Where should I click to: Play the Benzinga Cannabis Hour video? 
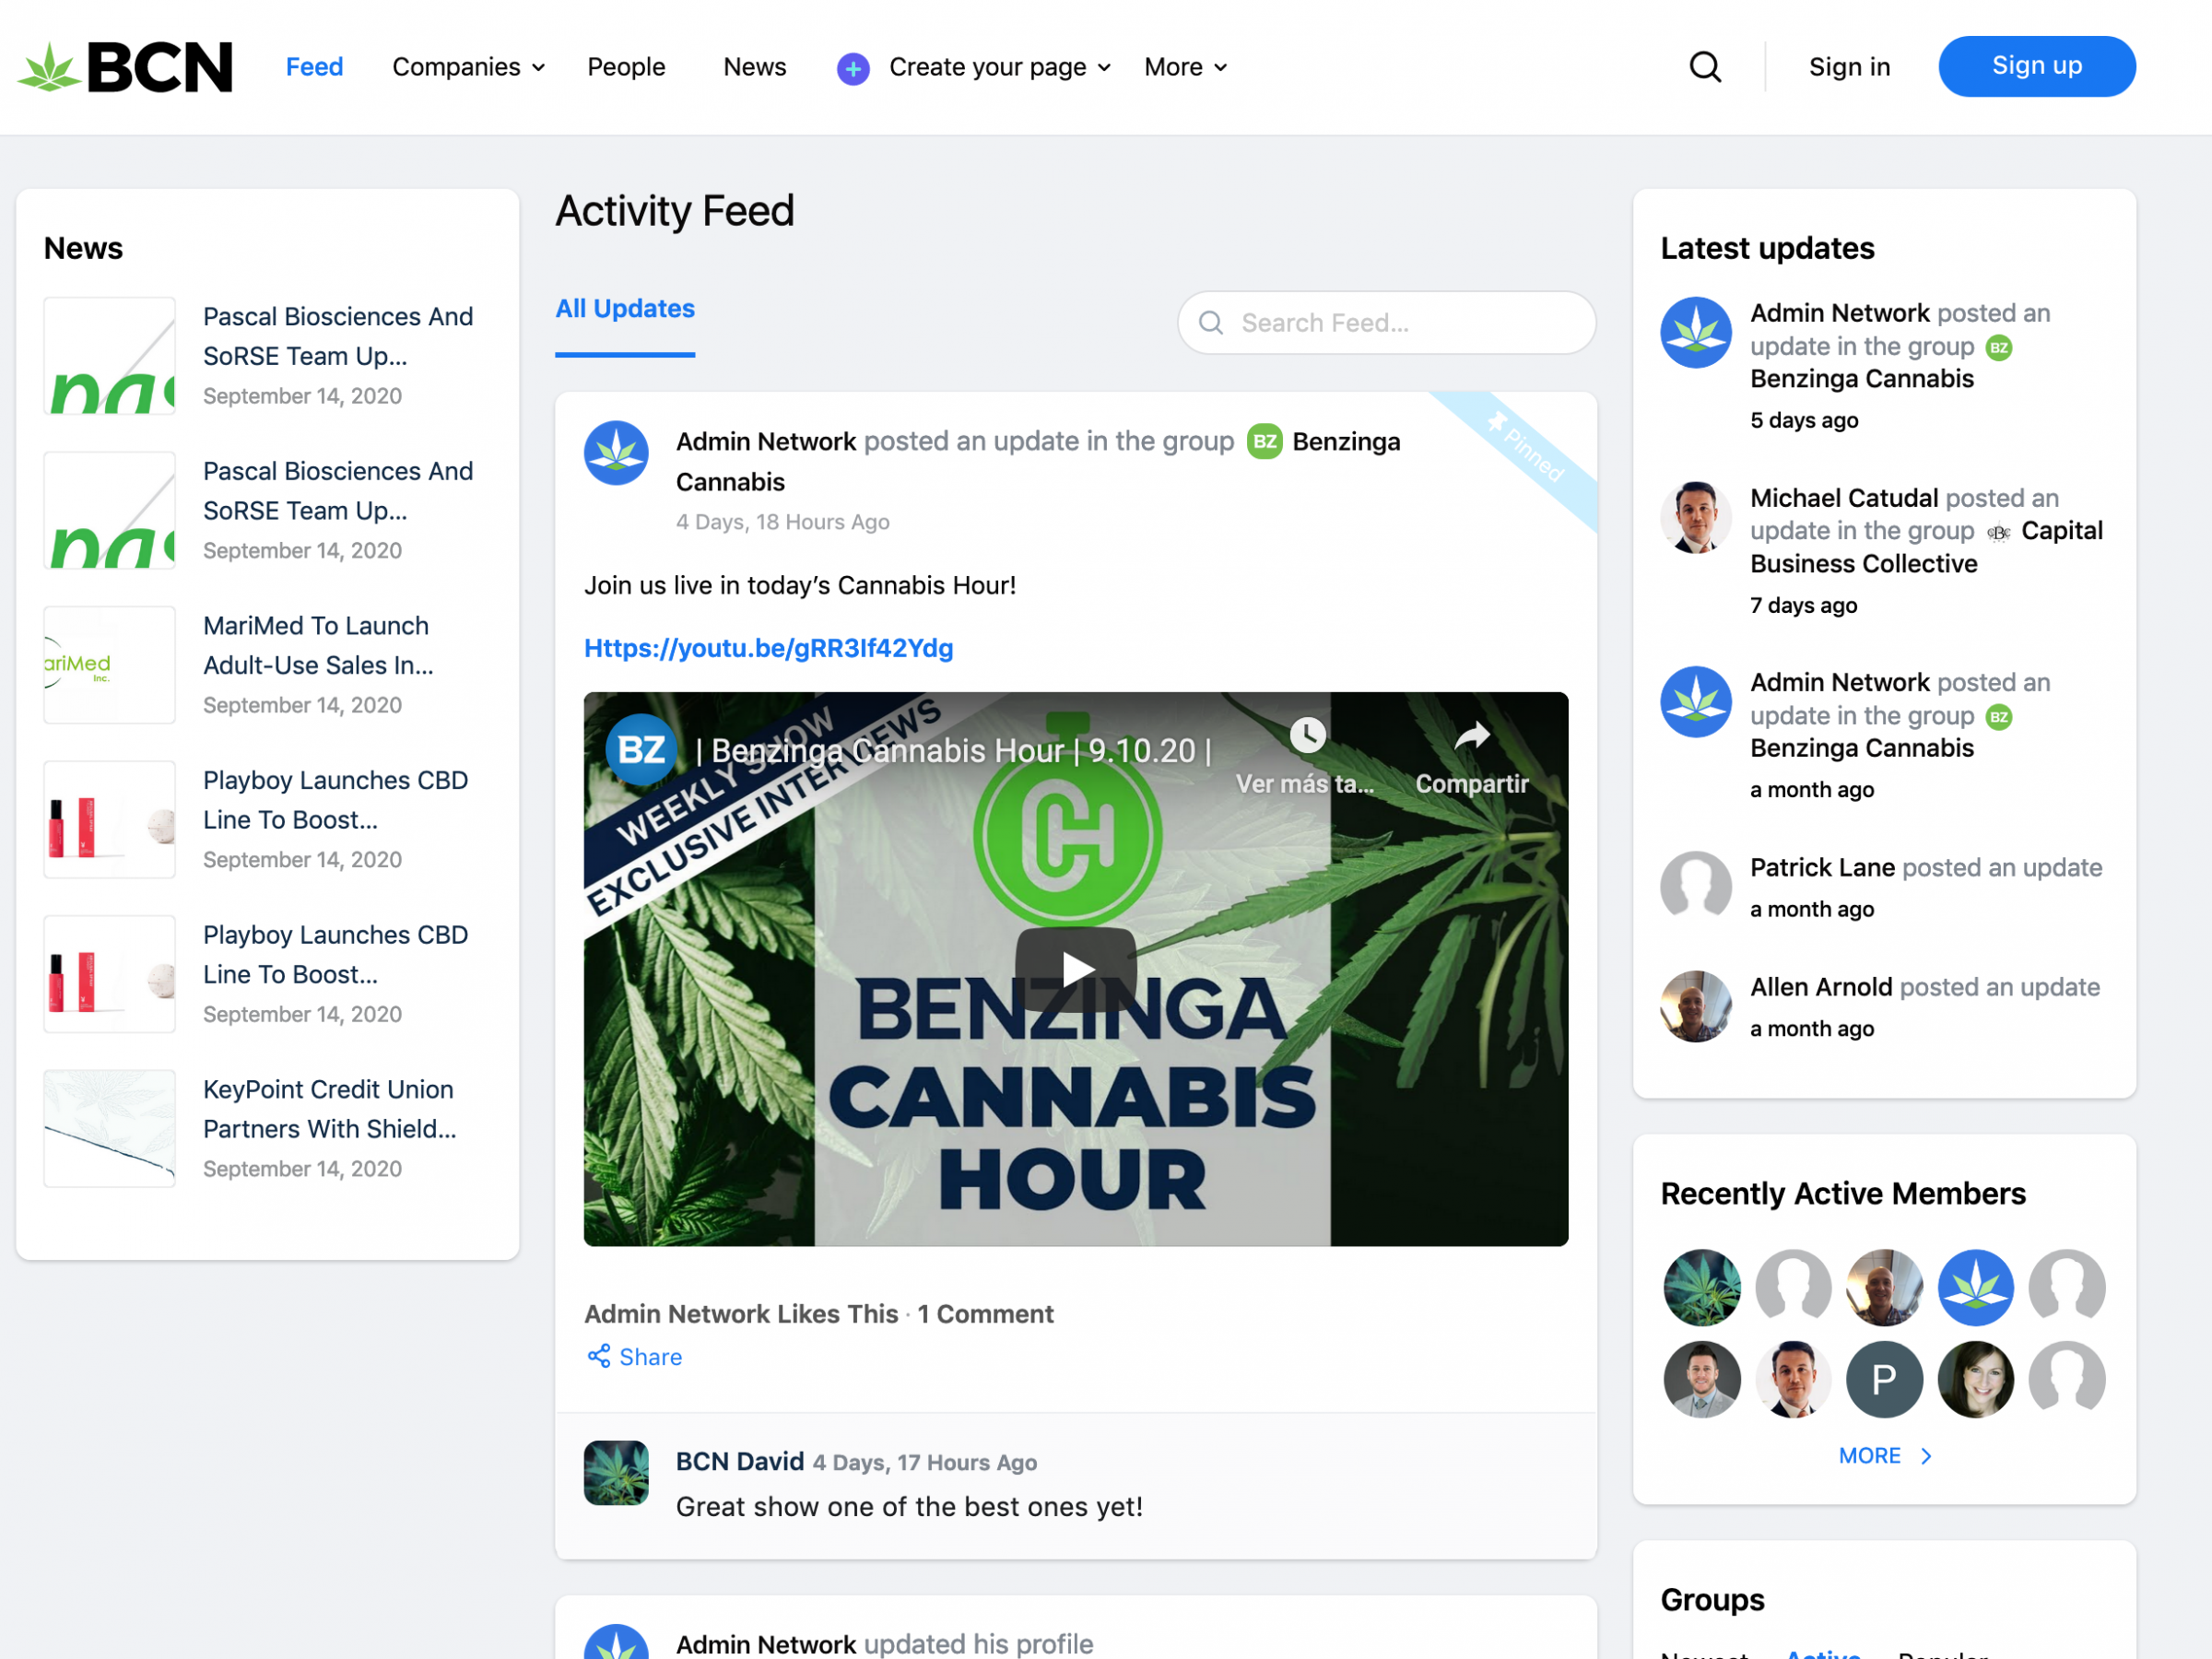tap(1076, 967)
